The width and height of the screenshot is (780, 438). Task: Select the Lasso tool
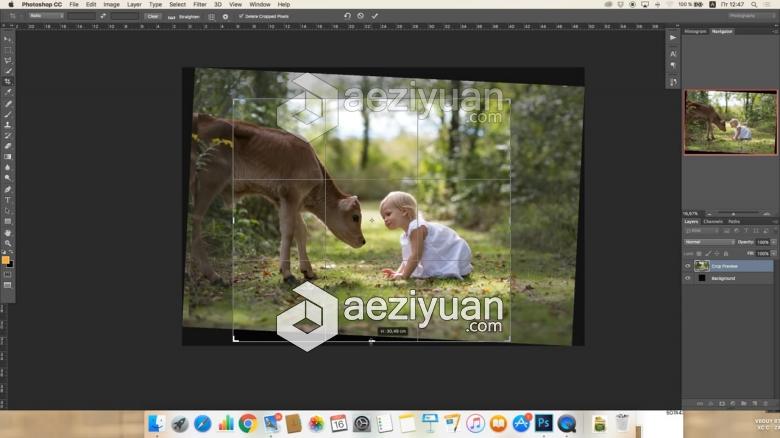point(7,61)
